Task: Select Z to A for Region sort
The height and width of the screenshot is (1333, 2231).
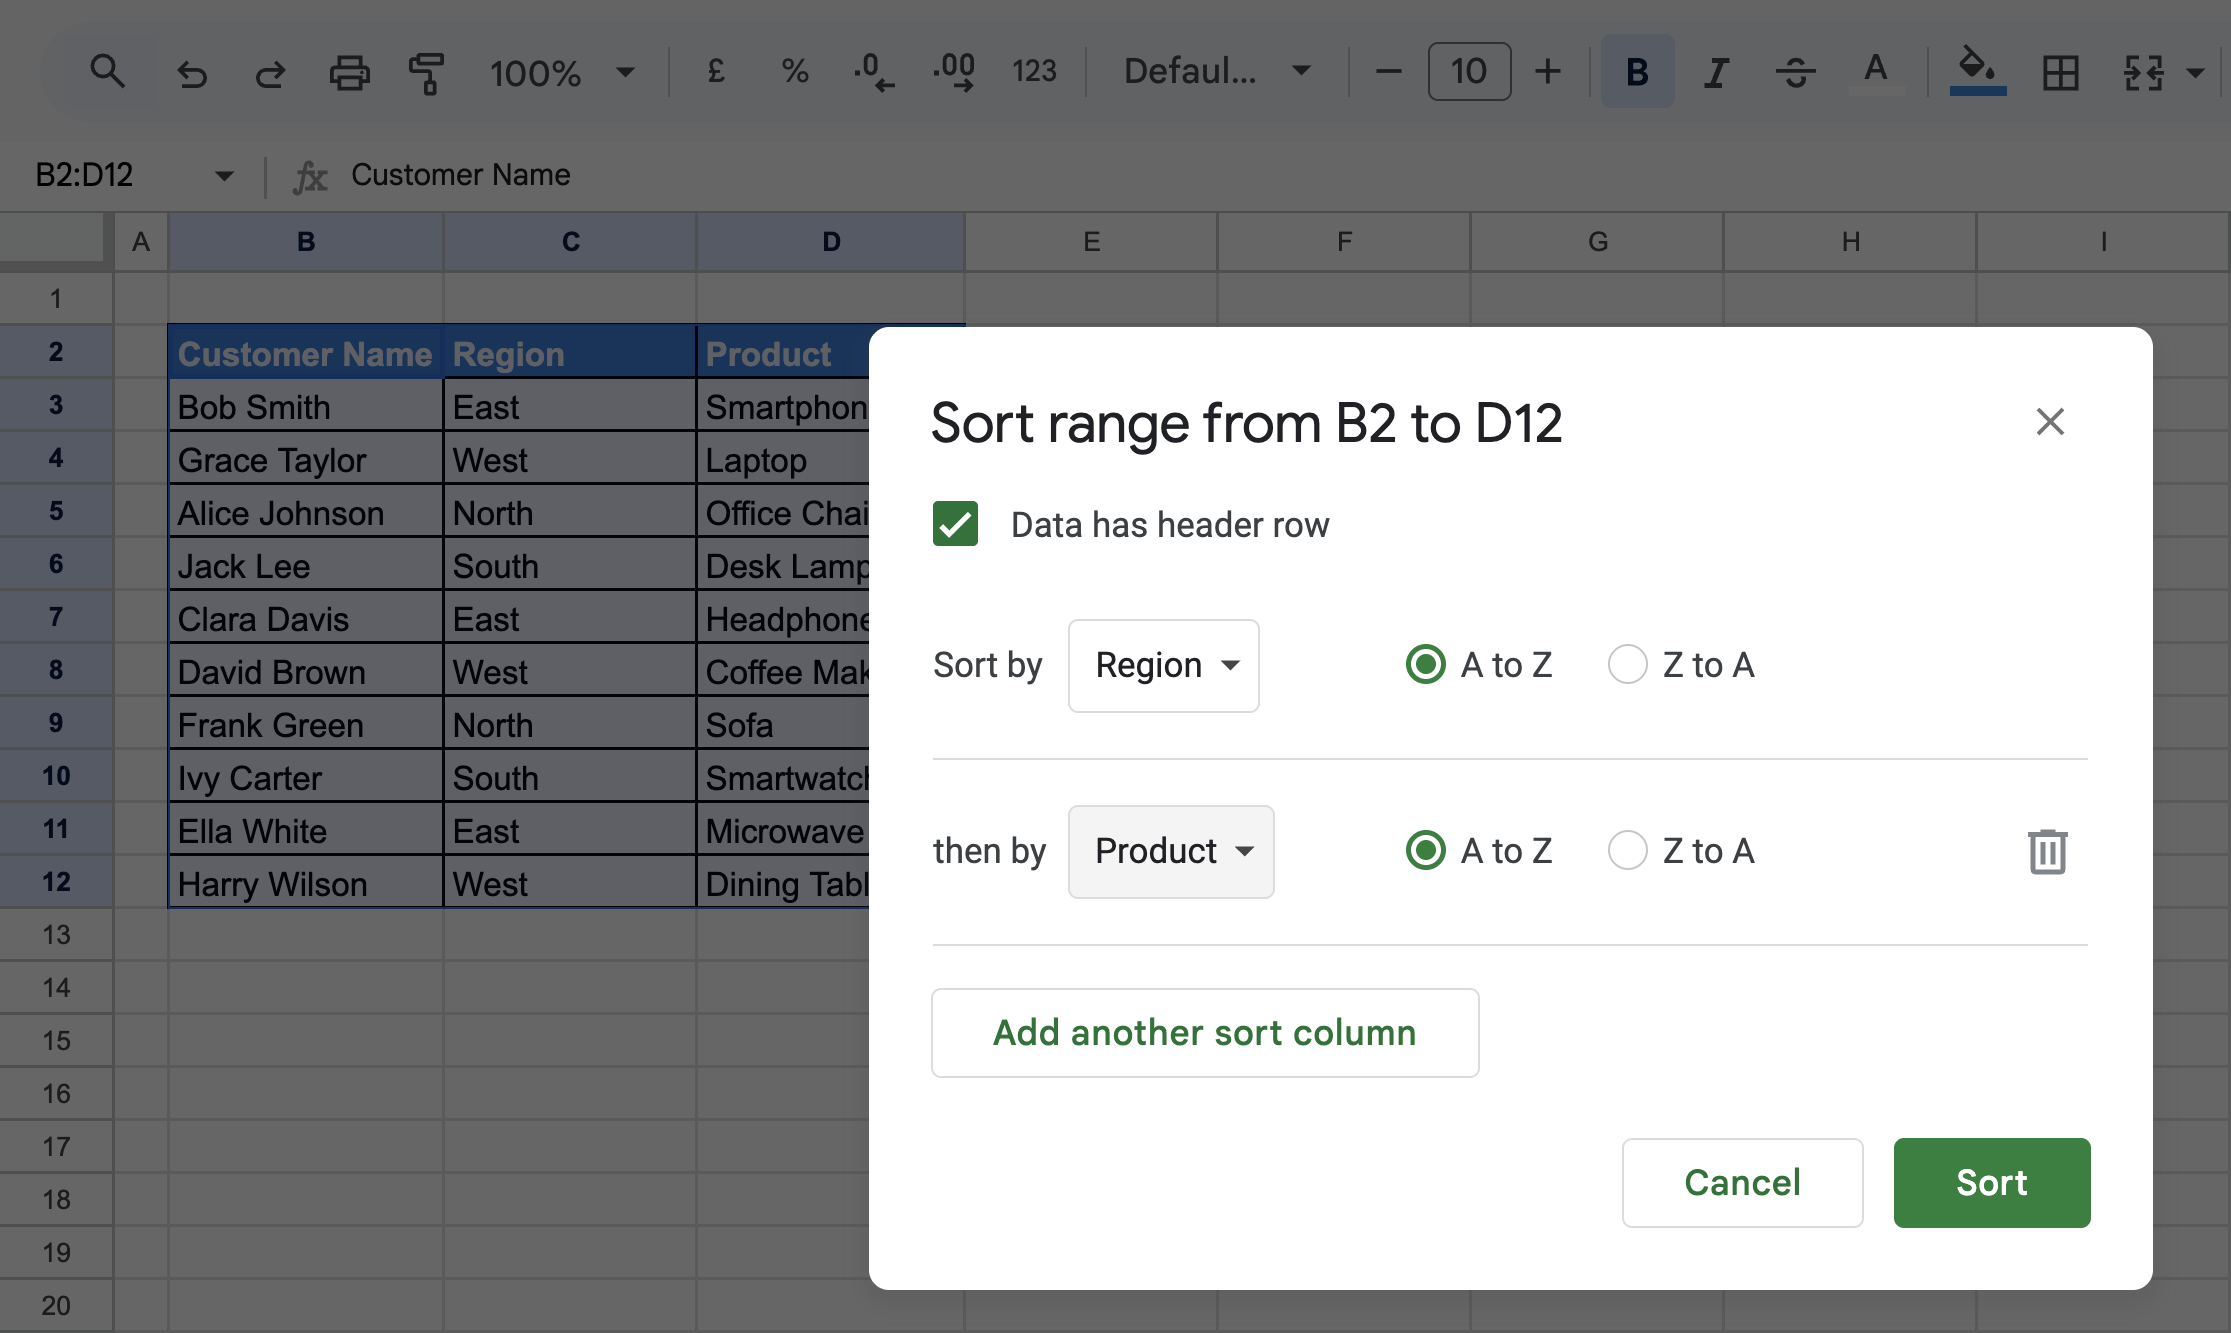Action: (1627, 664)
